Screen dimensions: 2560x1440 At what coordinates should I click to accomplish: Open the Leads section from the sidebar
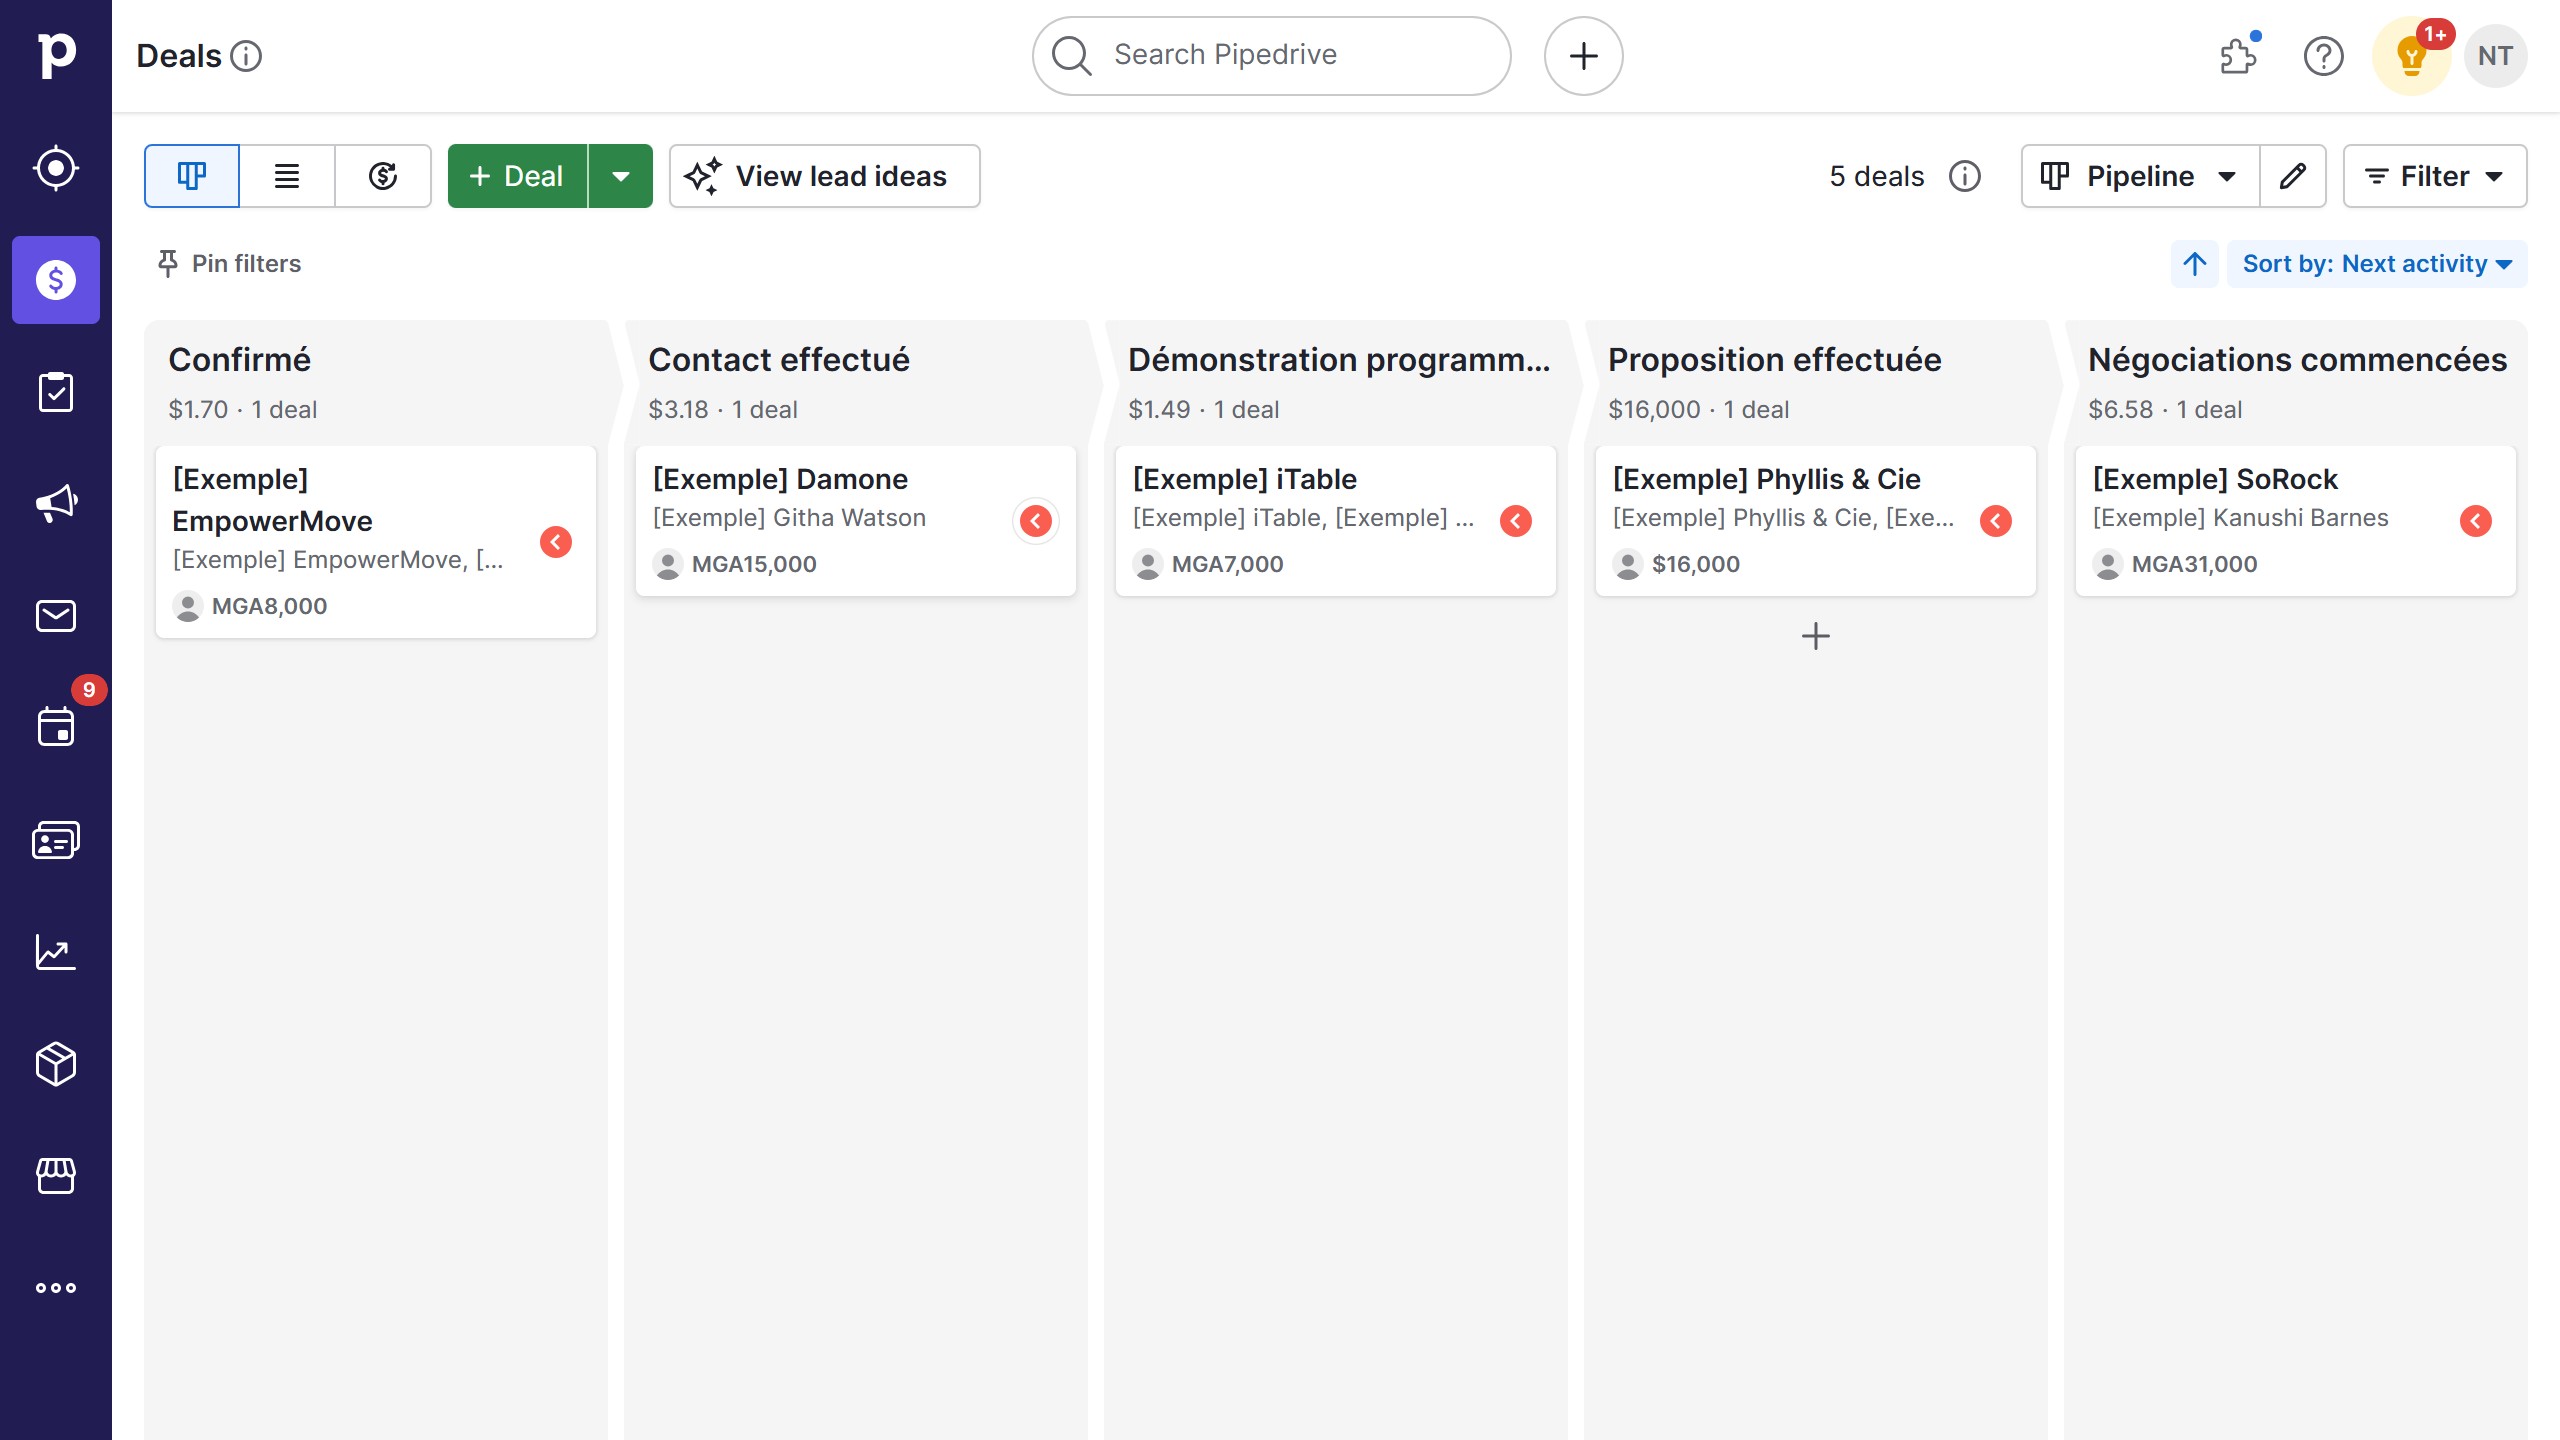tap(56, 168)
